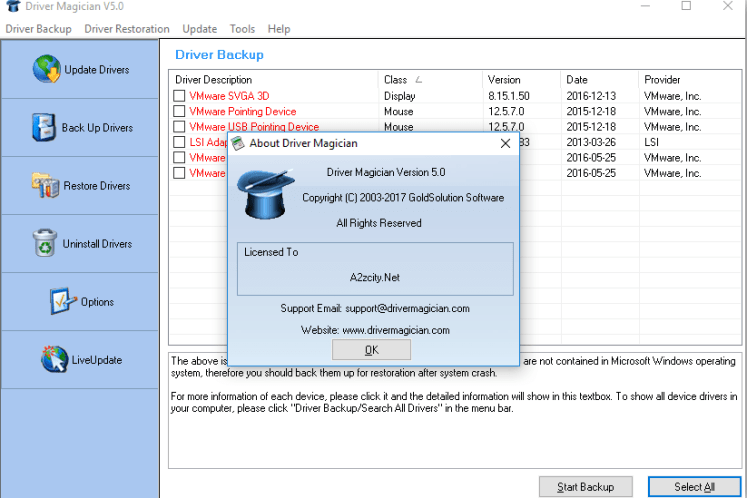Image resolution: width=747 pixels, height=498 pixels.
Task: Sort by the Provider column header
Action: click(690, 80)
